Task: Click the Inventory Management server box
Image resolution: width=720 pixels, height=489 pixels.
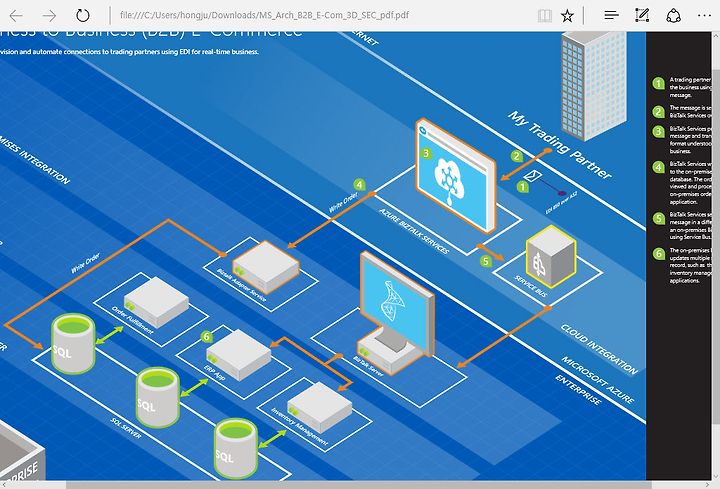Action: click(x=320, y=407)
